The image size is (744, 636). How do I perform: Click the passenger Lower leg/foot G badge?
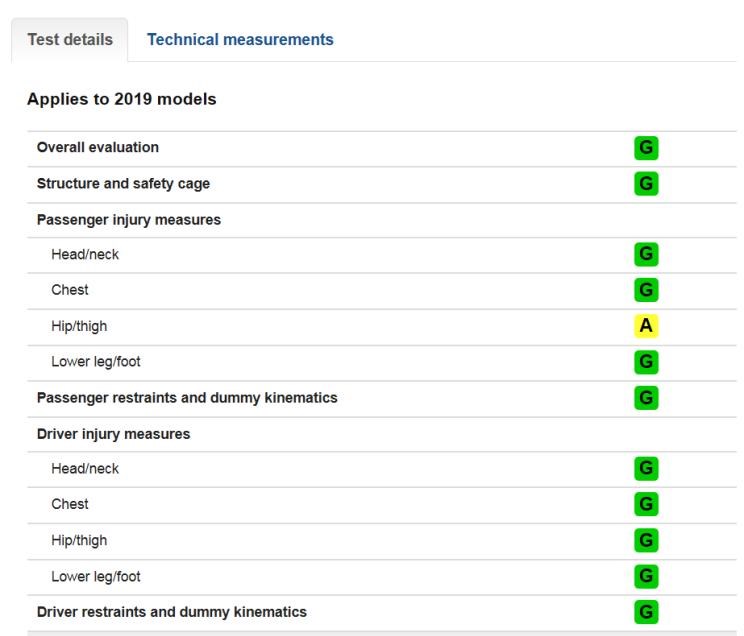646,362
